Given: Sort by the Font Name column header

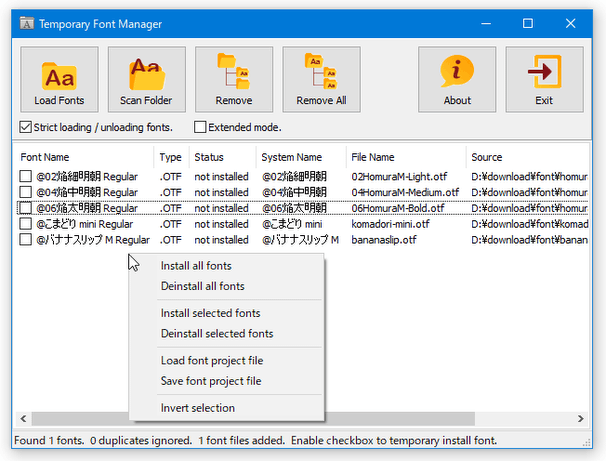Looking at the screenshot, I should pyautogui.click(x=85, y=157).
